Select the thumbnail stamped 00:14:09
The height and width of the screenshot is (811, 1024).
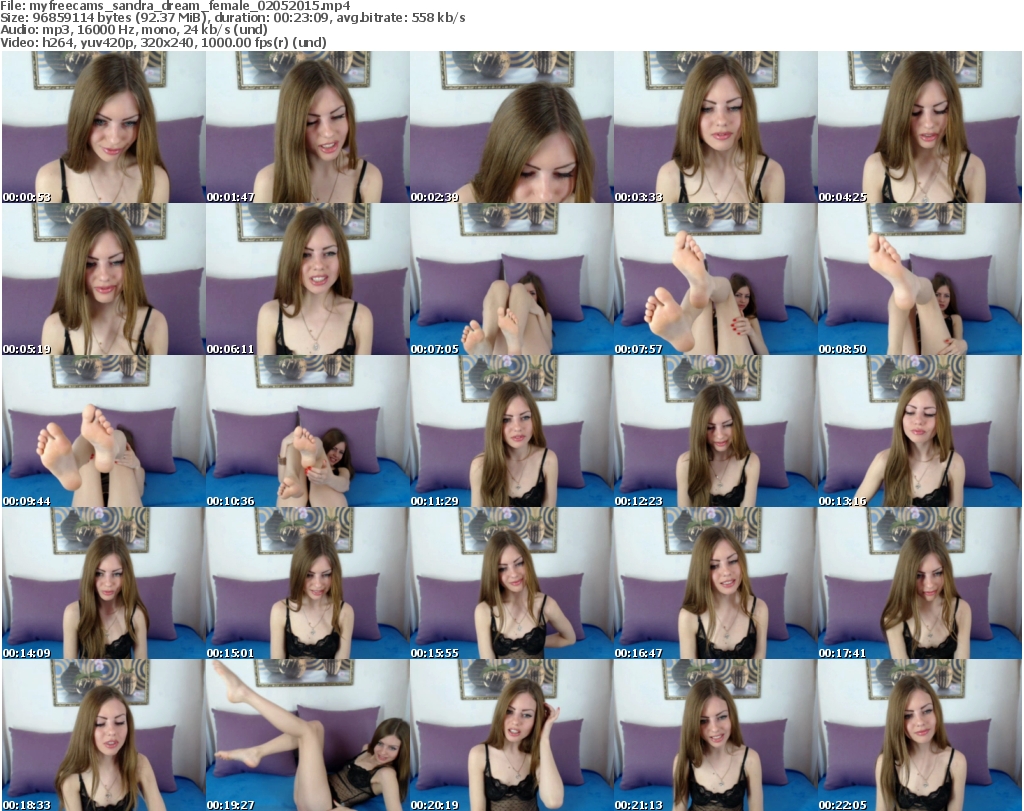tap(103, 583)
